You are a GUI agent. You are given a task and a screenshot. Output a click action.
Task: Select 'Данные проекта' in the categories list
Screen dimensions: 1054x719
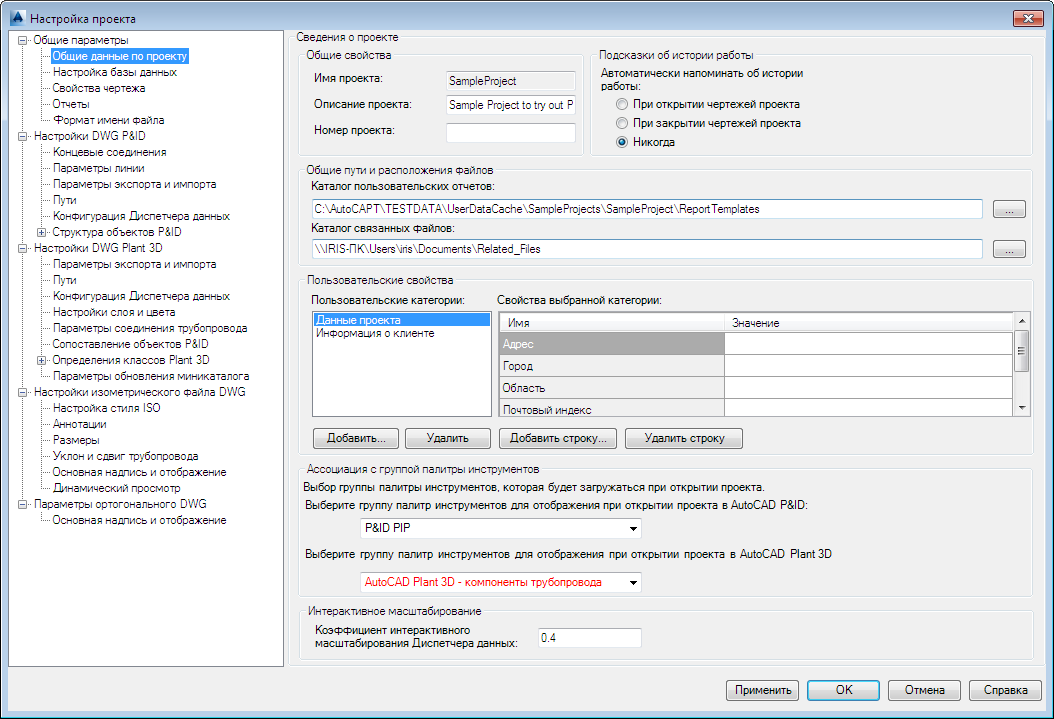(401, 320)
